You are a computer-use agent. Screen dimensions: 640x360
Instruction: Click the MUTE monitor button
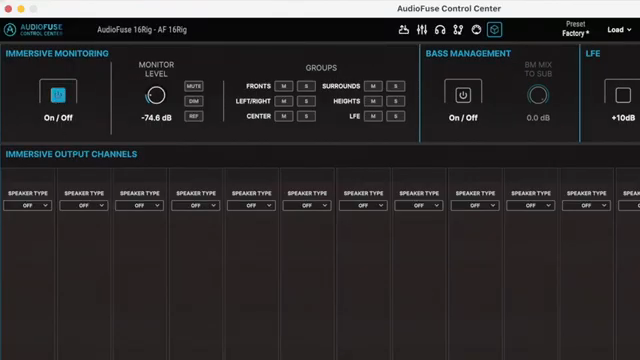pyautogui.click(x=194, y=86)
